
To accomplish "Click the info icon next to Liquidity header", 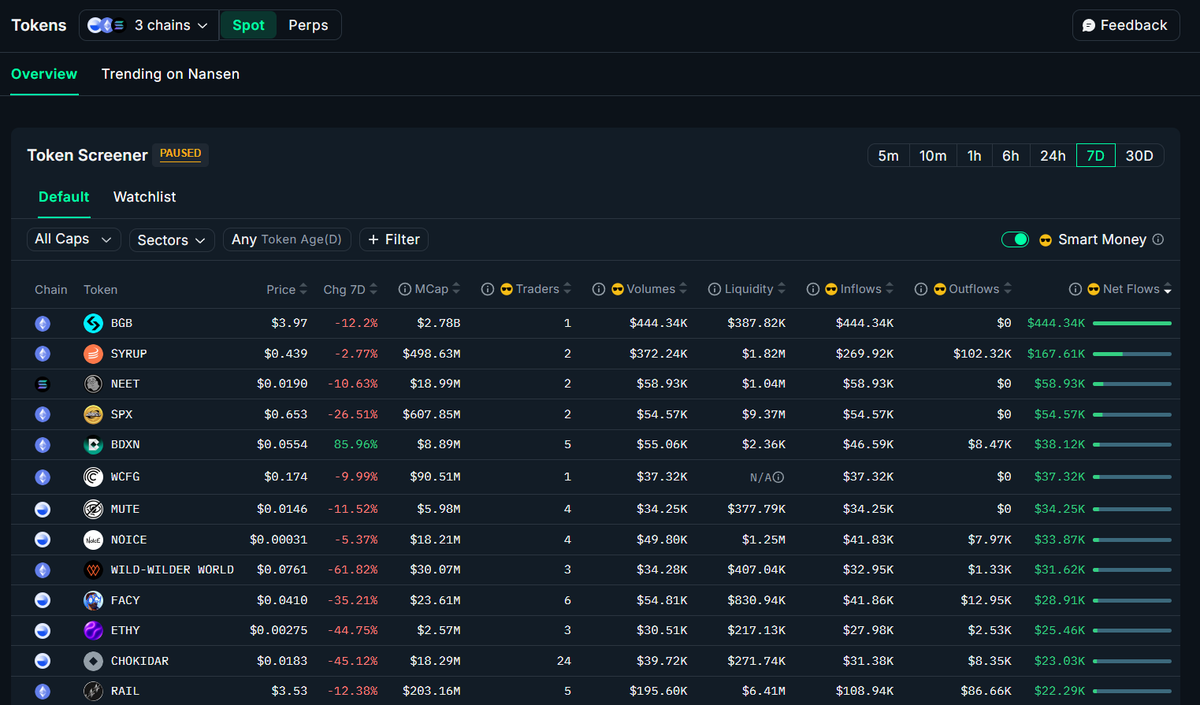I will (714, 289).
